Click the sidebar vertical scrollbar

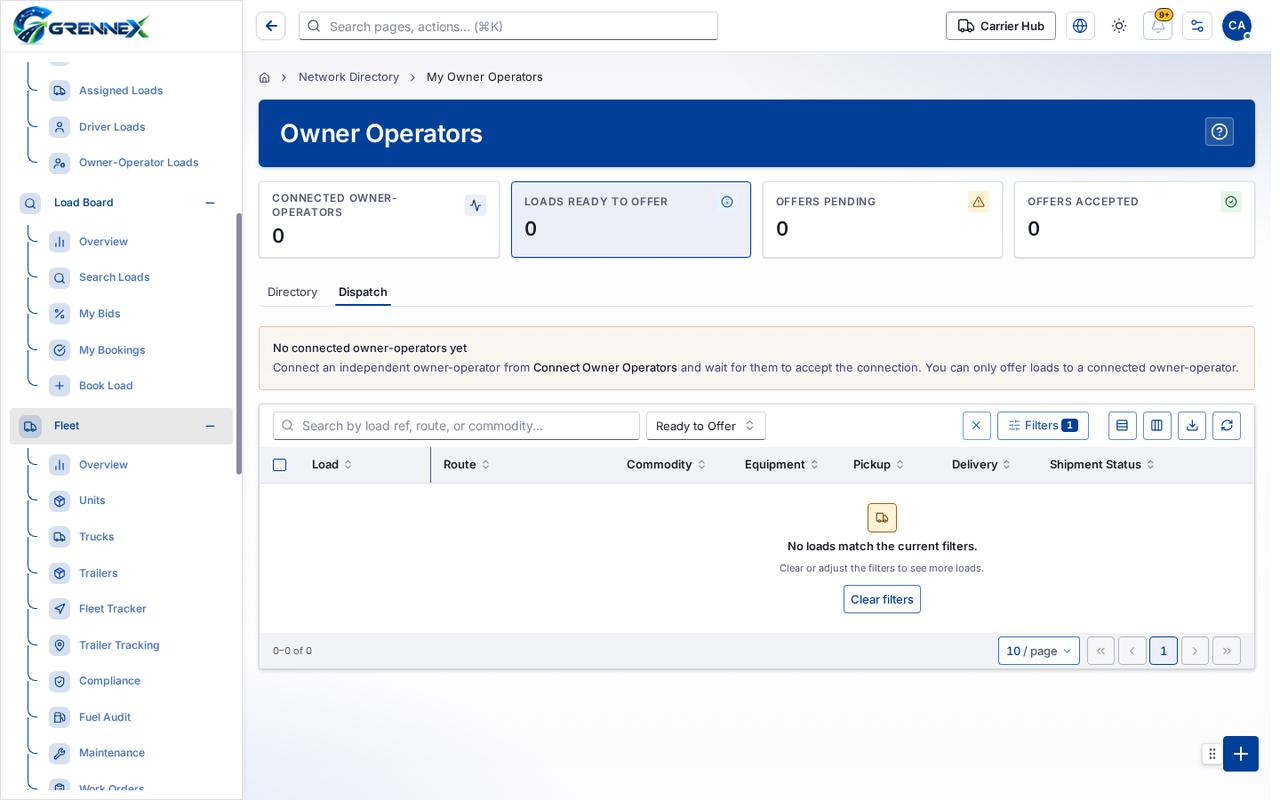pyautogui.click(x=239, y=343)
